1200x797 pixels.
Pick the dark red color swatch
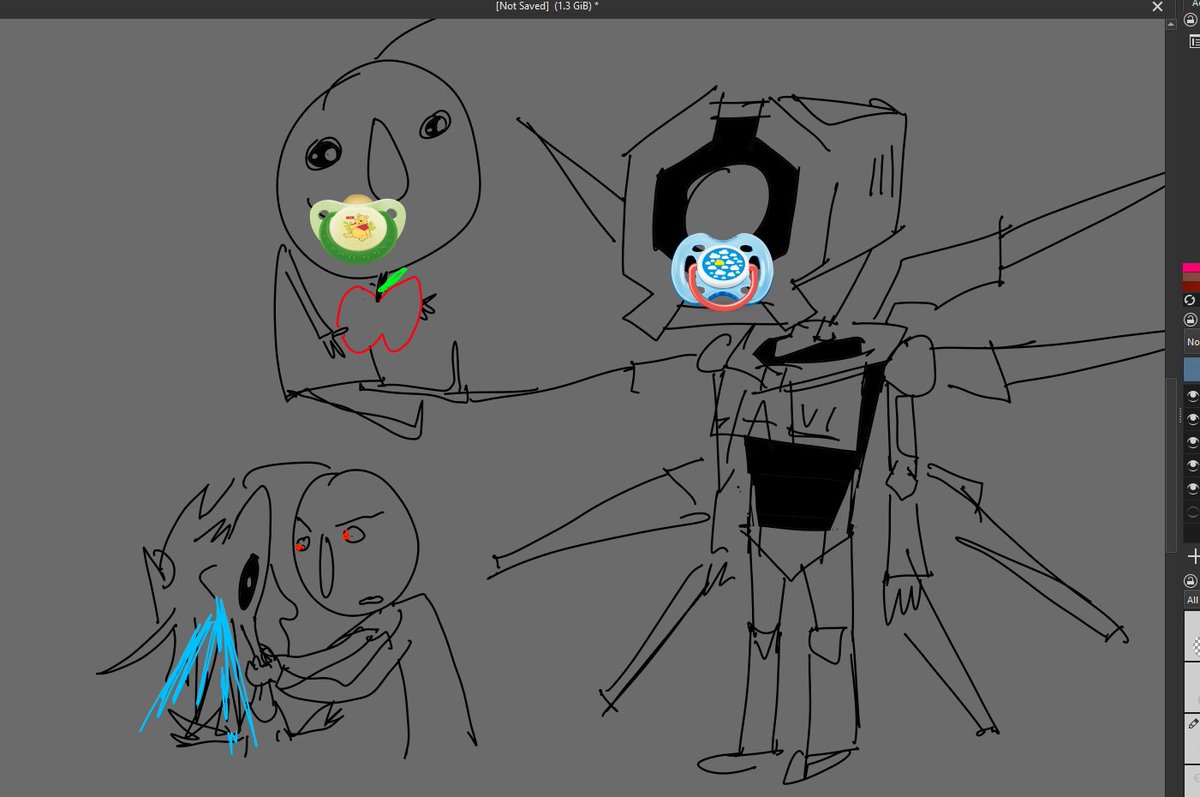point(1191,286)
